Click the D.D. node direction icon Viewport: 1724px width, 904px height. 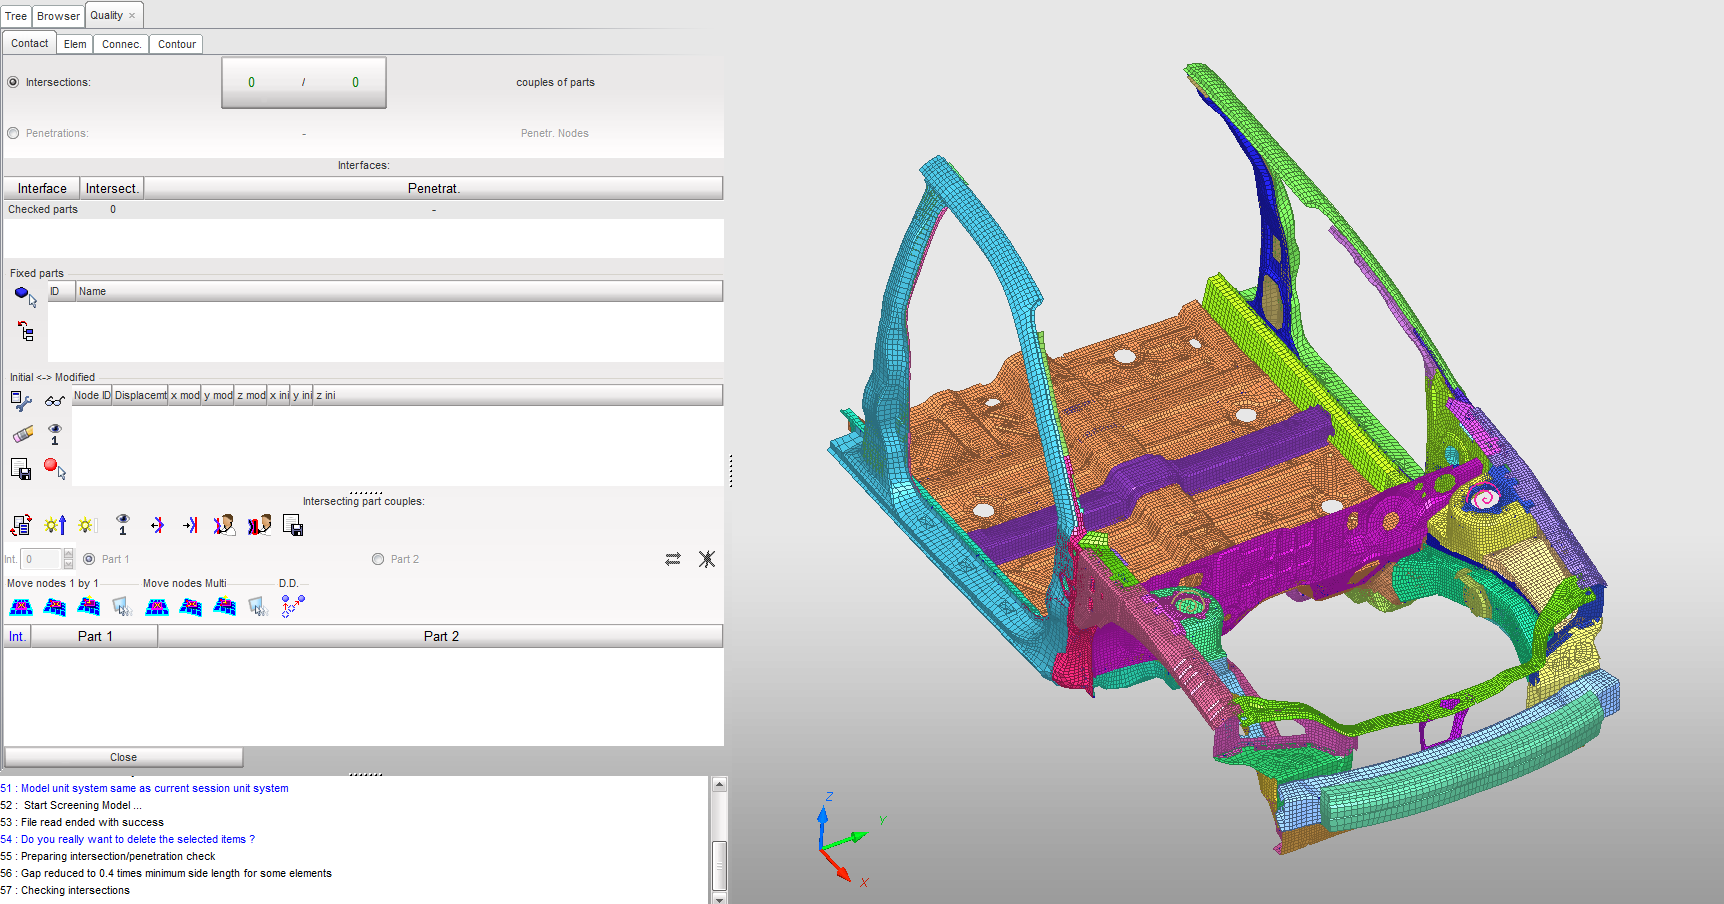292,606
